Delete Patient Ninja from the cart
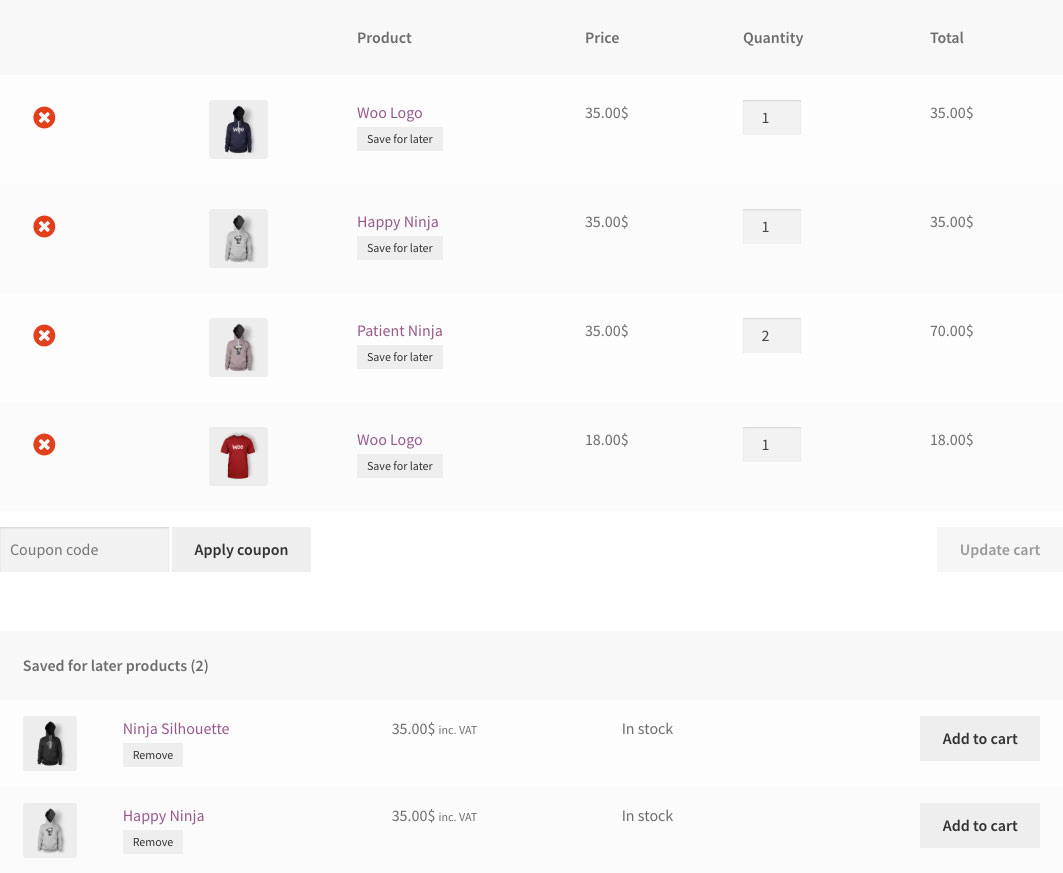This screenshot has height=873, width=1063. tap(44, 336)
